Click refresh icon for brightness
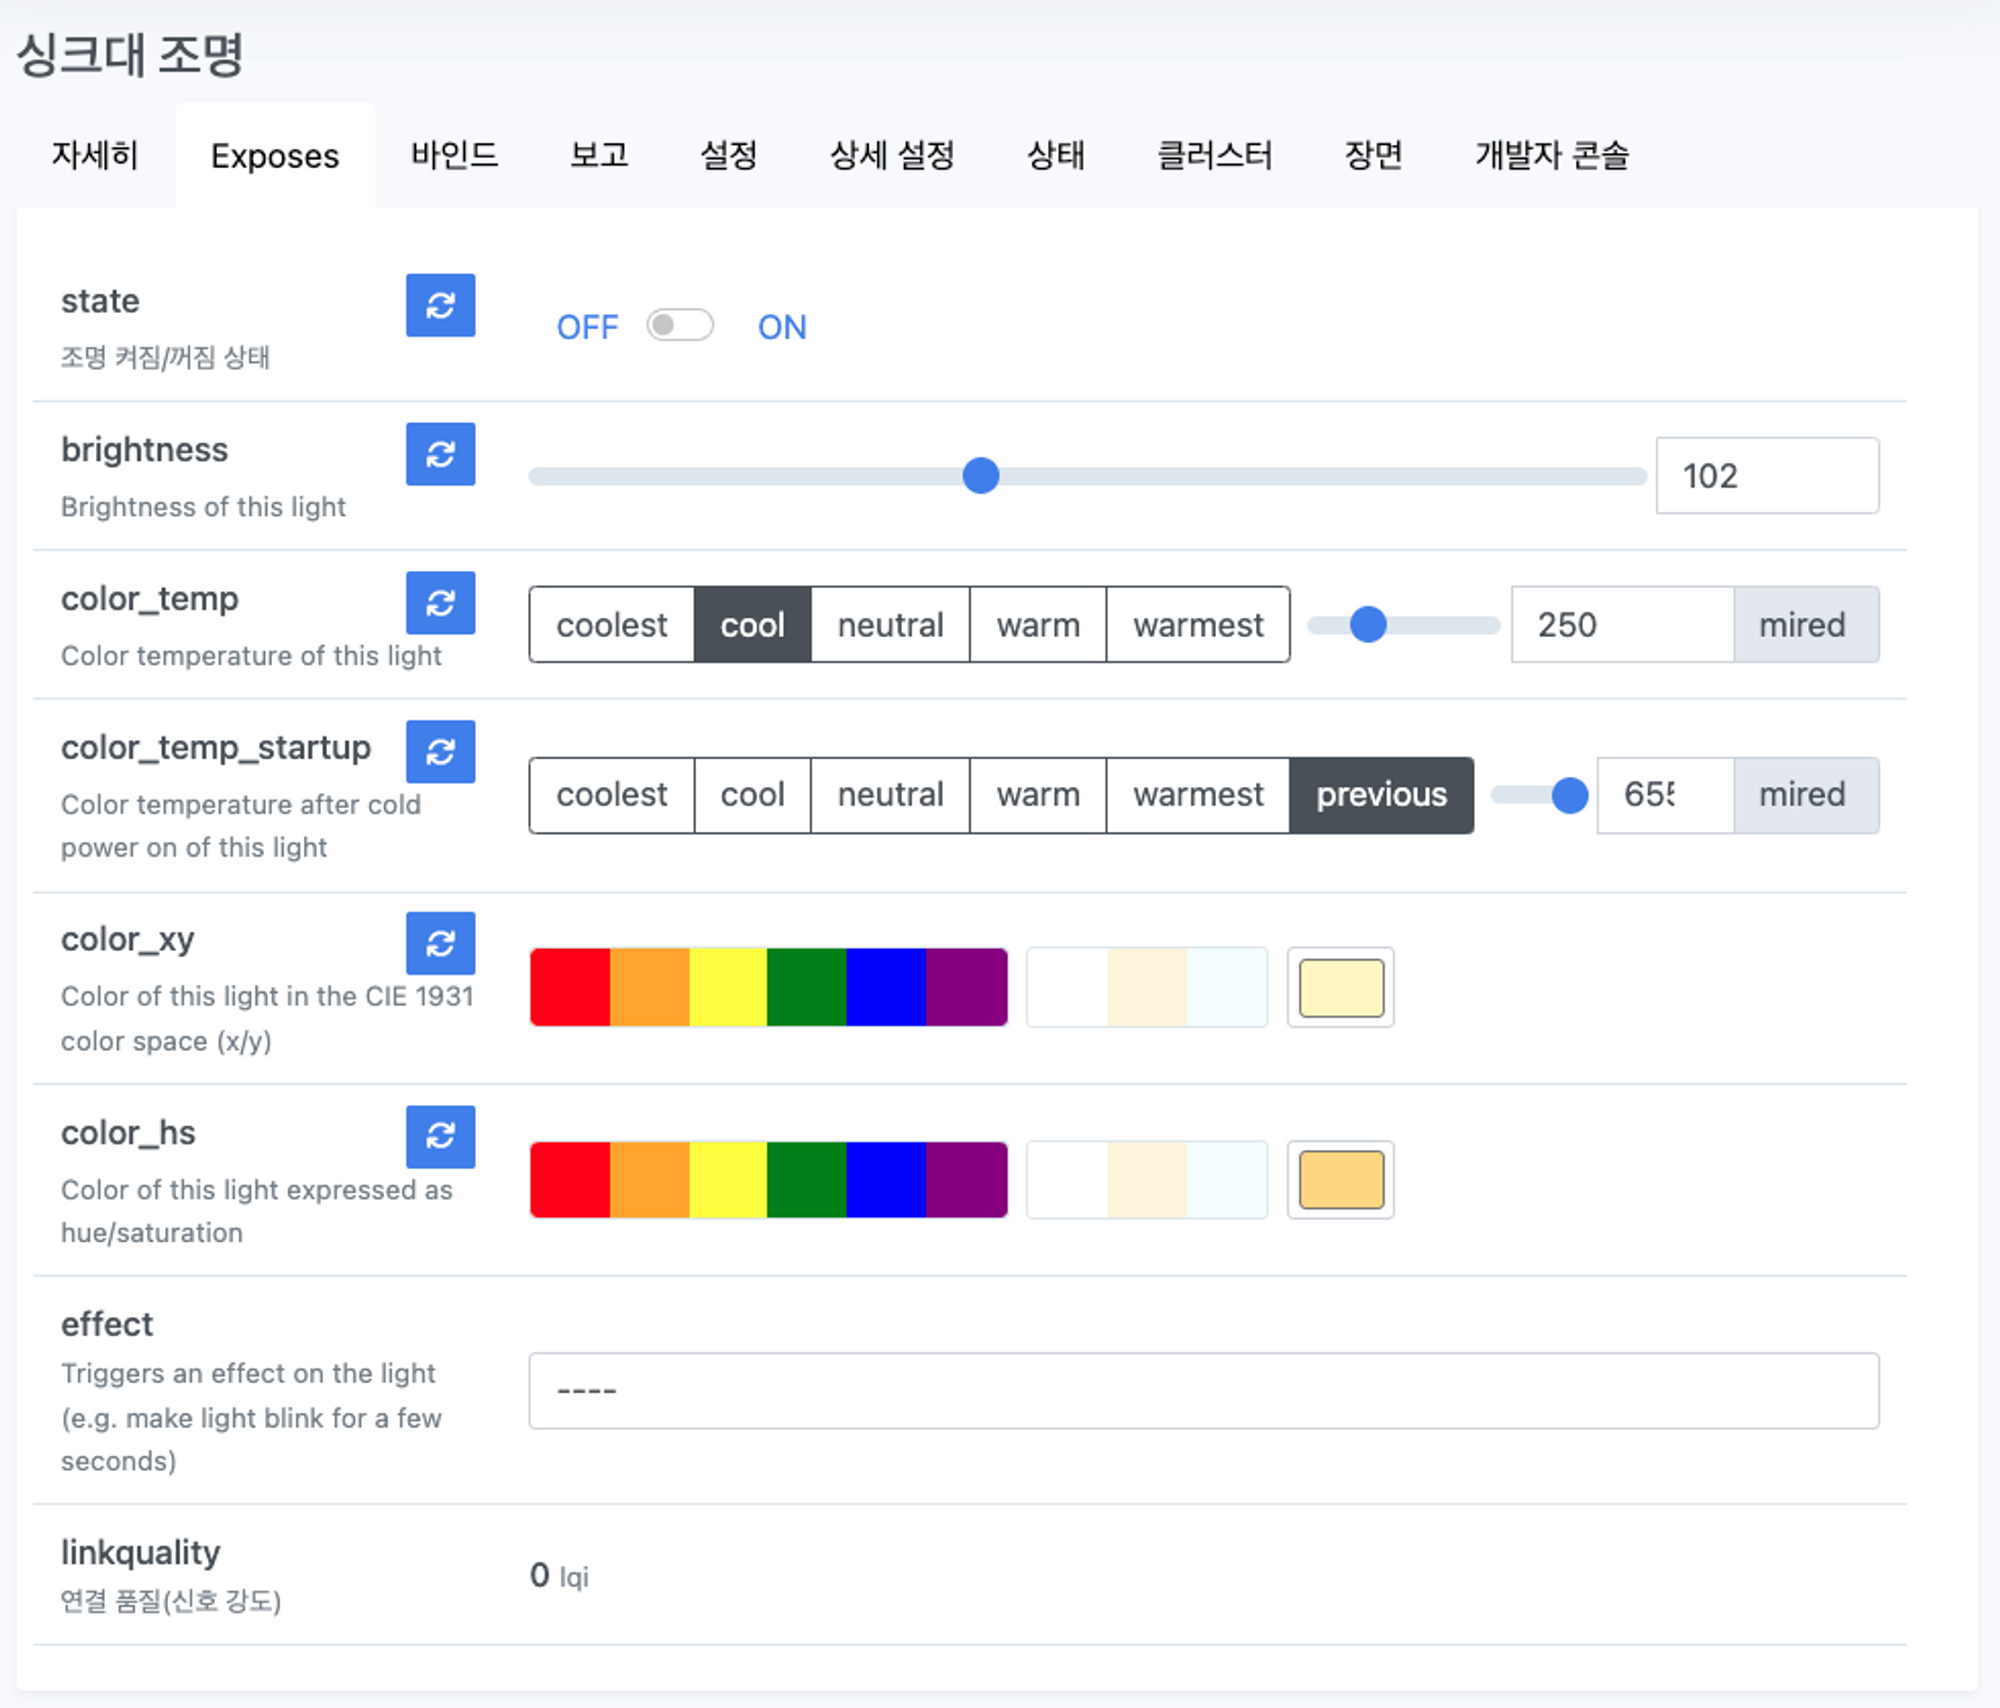 440,454
